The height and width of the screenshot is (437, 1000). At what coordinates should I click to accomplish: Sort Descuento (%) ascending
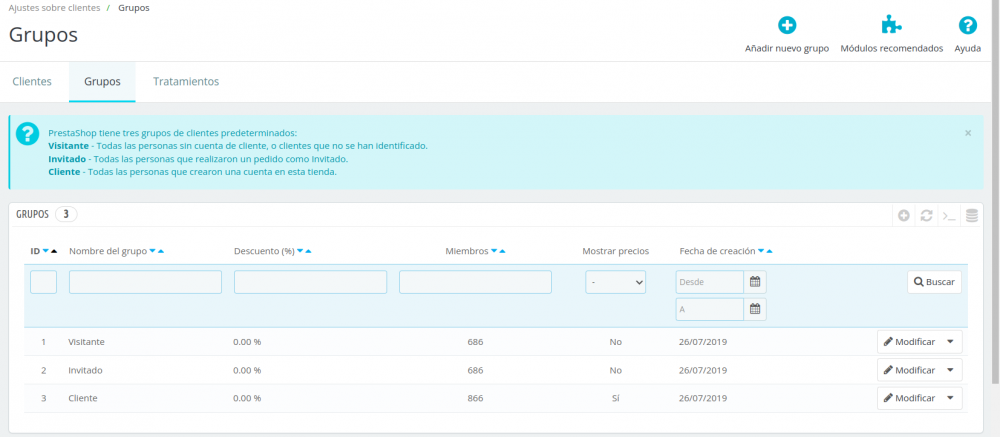pyautogui.click(x=309, y=251)
